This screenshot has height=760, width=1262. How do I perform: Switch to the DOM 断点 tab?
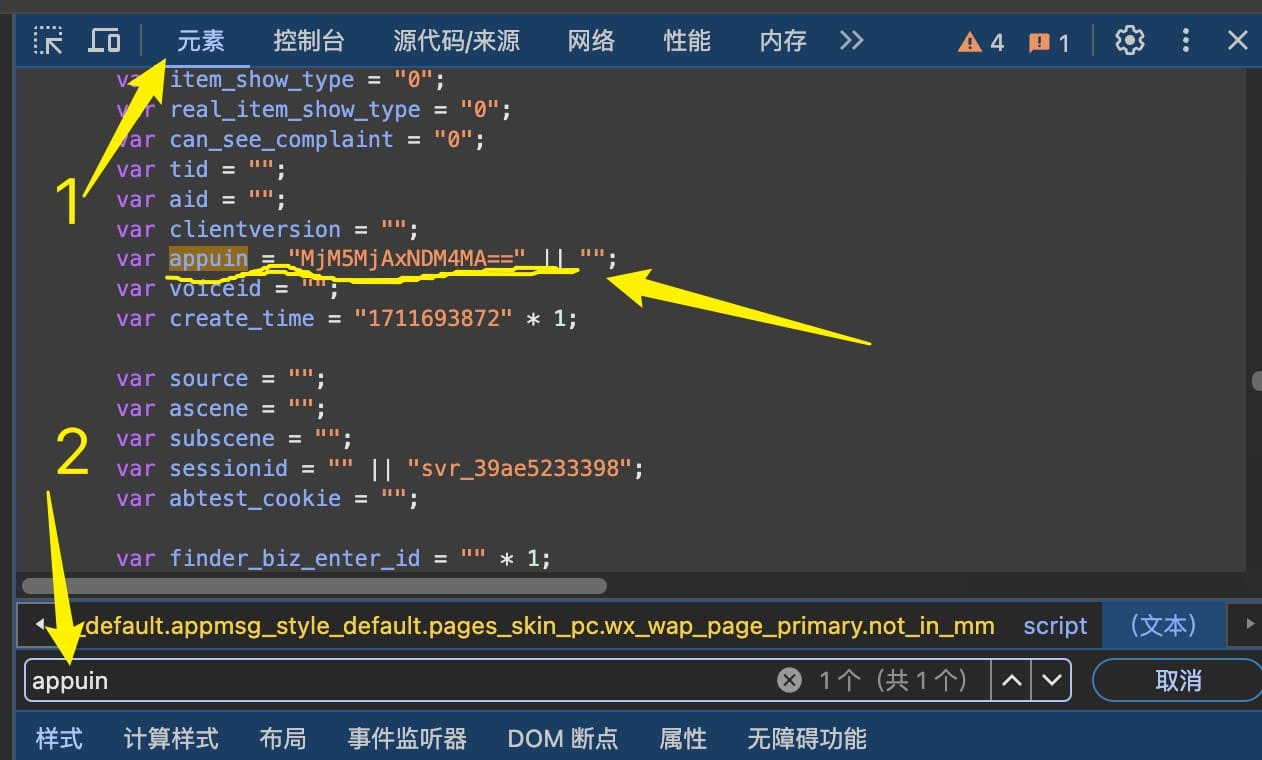click(x=563, y=739)
